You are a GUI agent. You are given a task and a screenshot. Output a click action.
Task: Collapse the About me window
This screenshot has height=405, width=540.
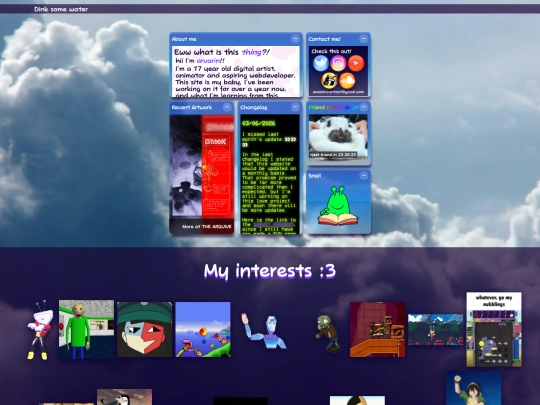click(x=295, y=39)
